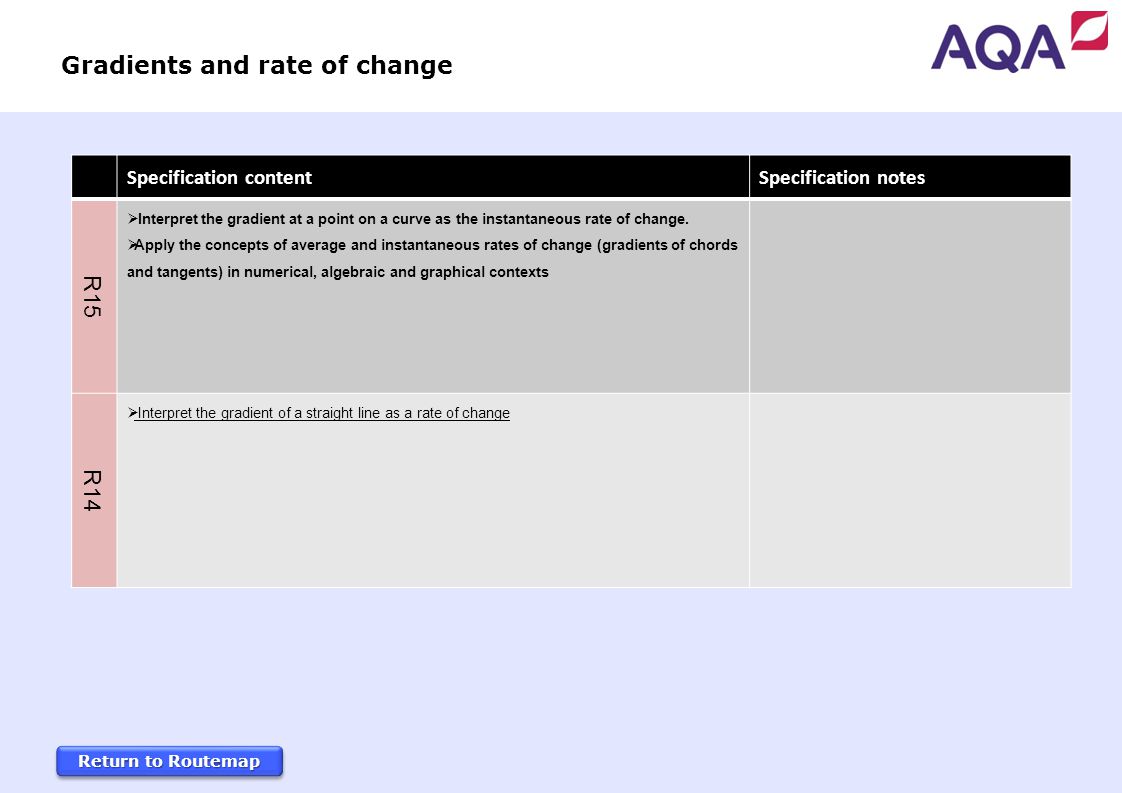Click the empty notes cell for R14

[x=910, y=490]
